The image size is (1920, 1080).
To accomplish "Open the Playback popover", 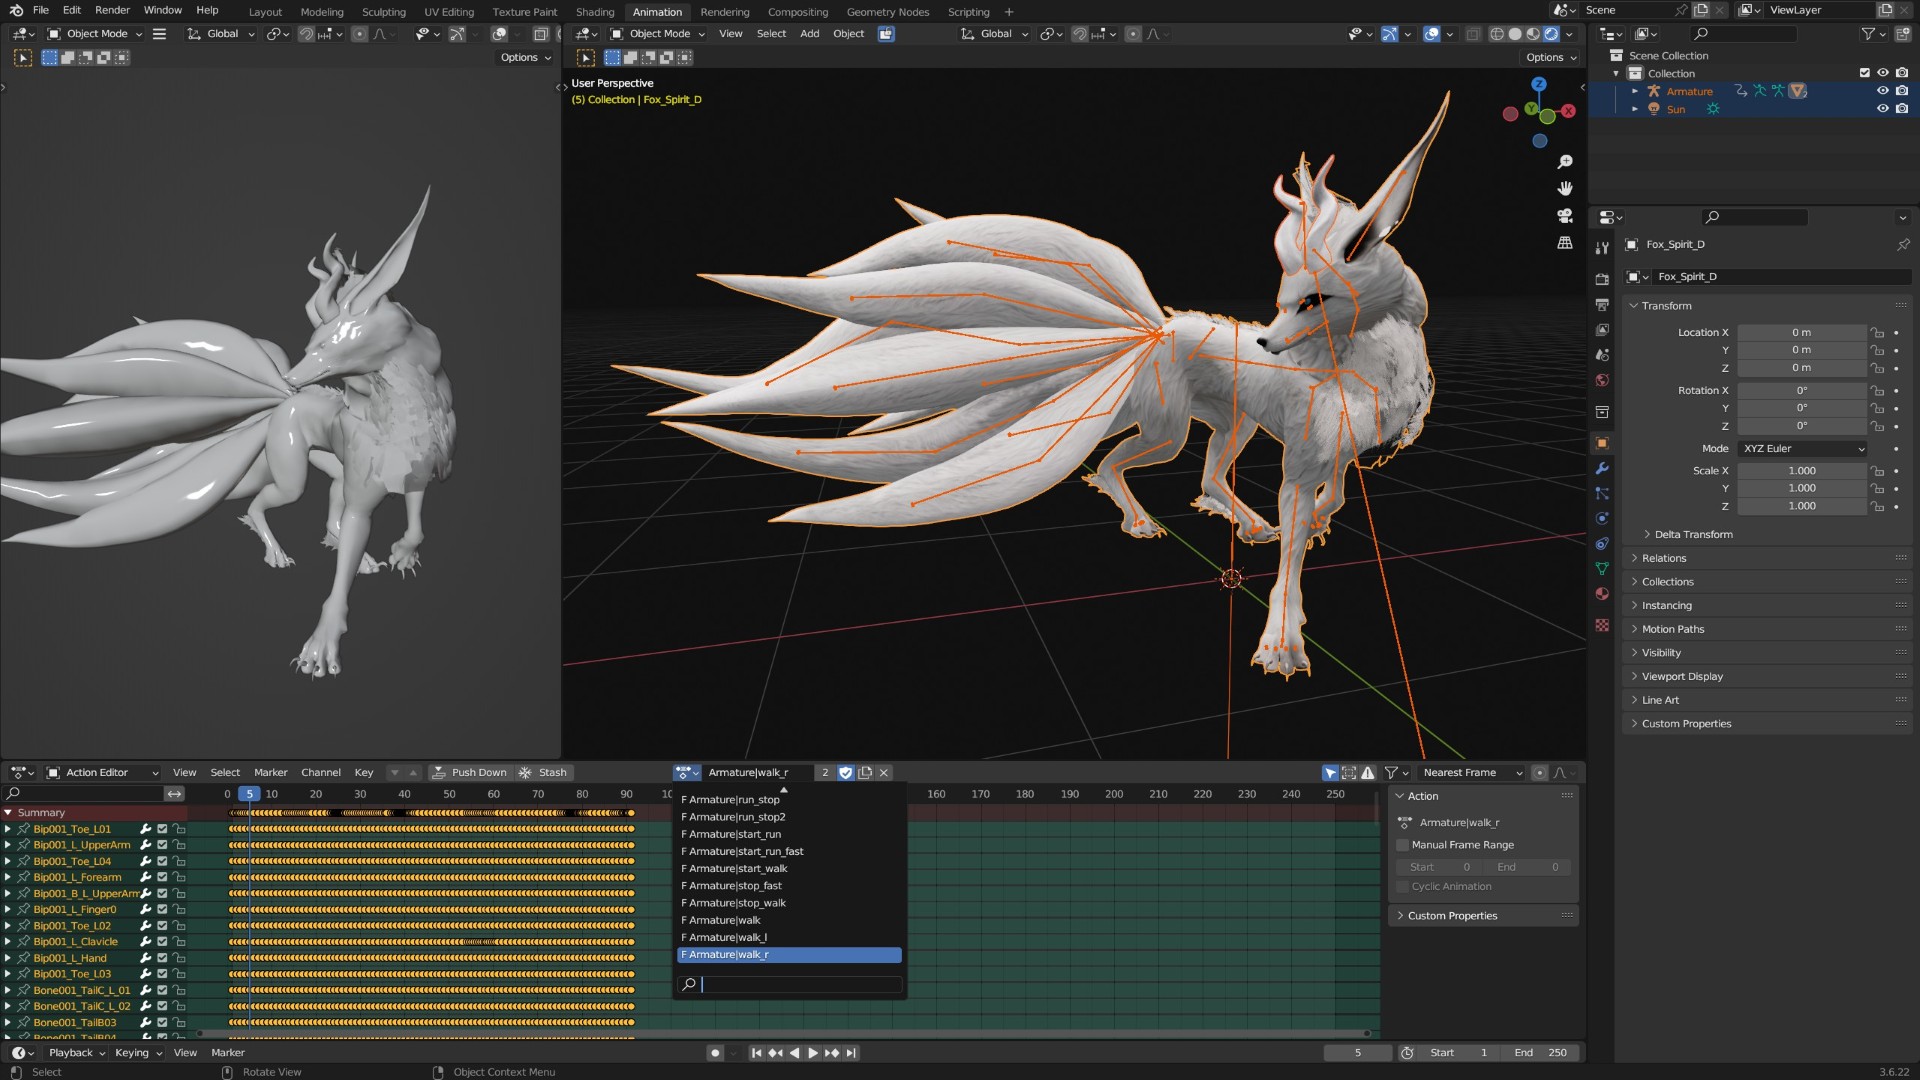I will coord(76,1053).
